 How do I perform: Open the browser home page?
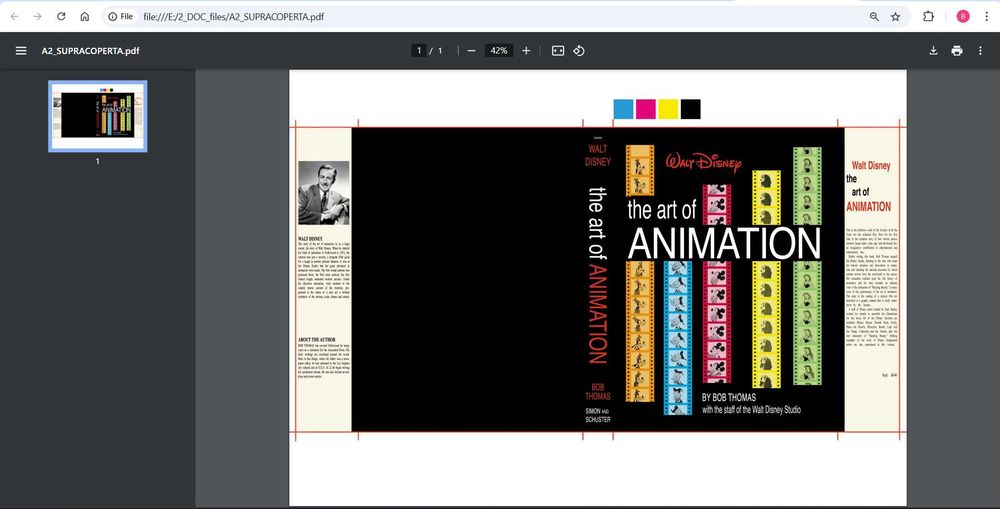pyautogui.click(x=84, y=17)
